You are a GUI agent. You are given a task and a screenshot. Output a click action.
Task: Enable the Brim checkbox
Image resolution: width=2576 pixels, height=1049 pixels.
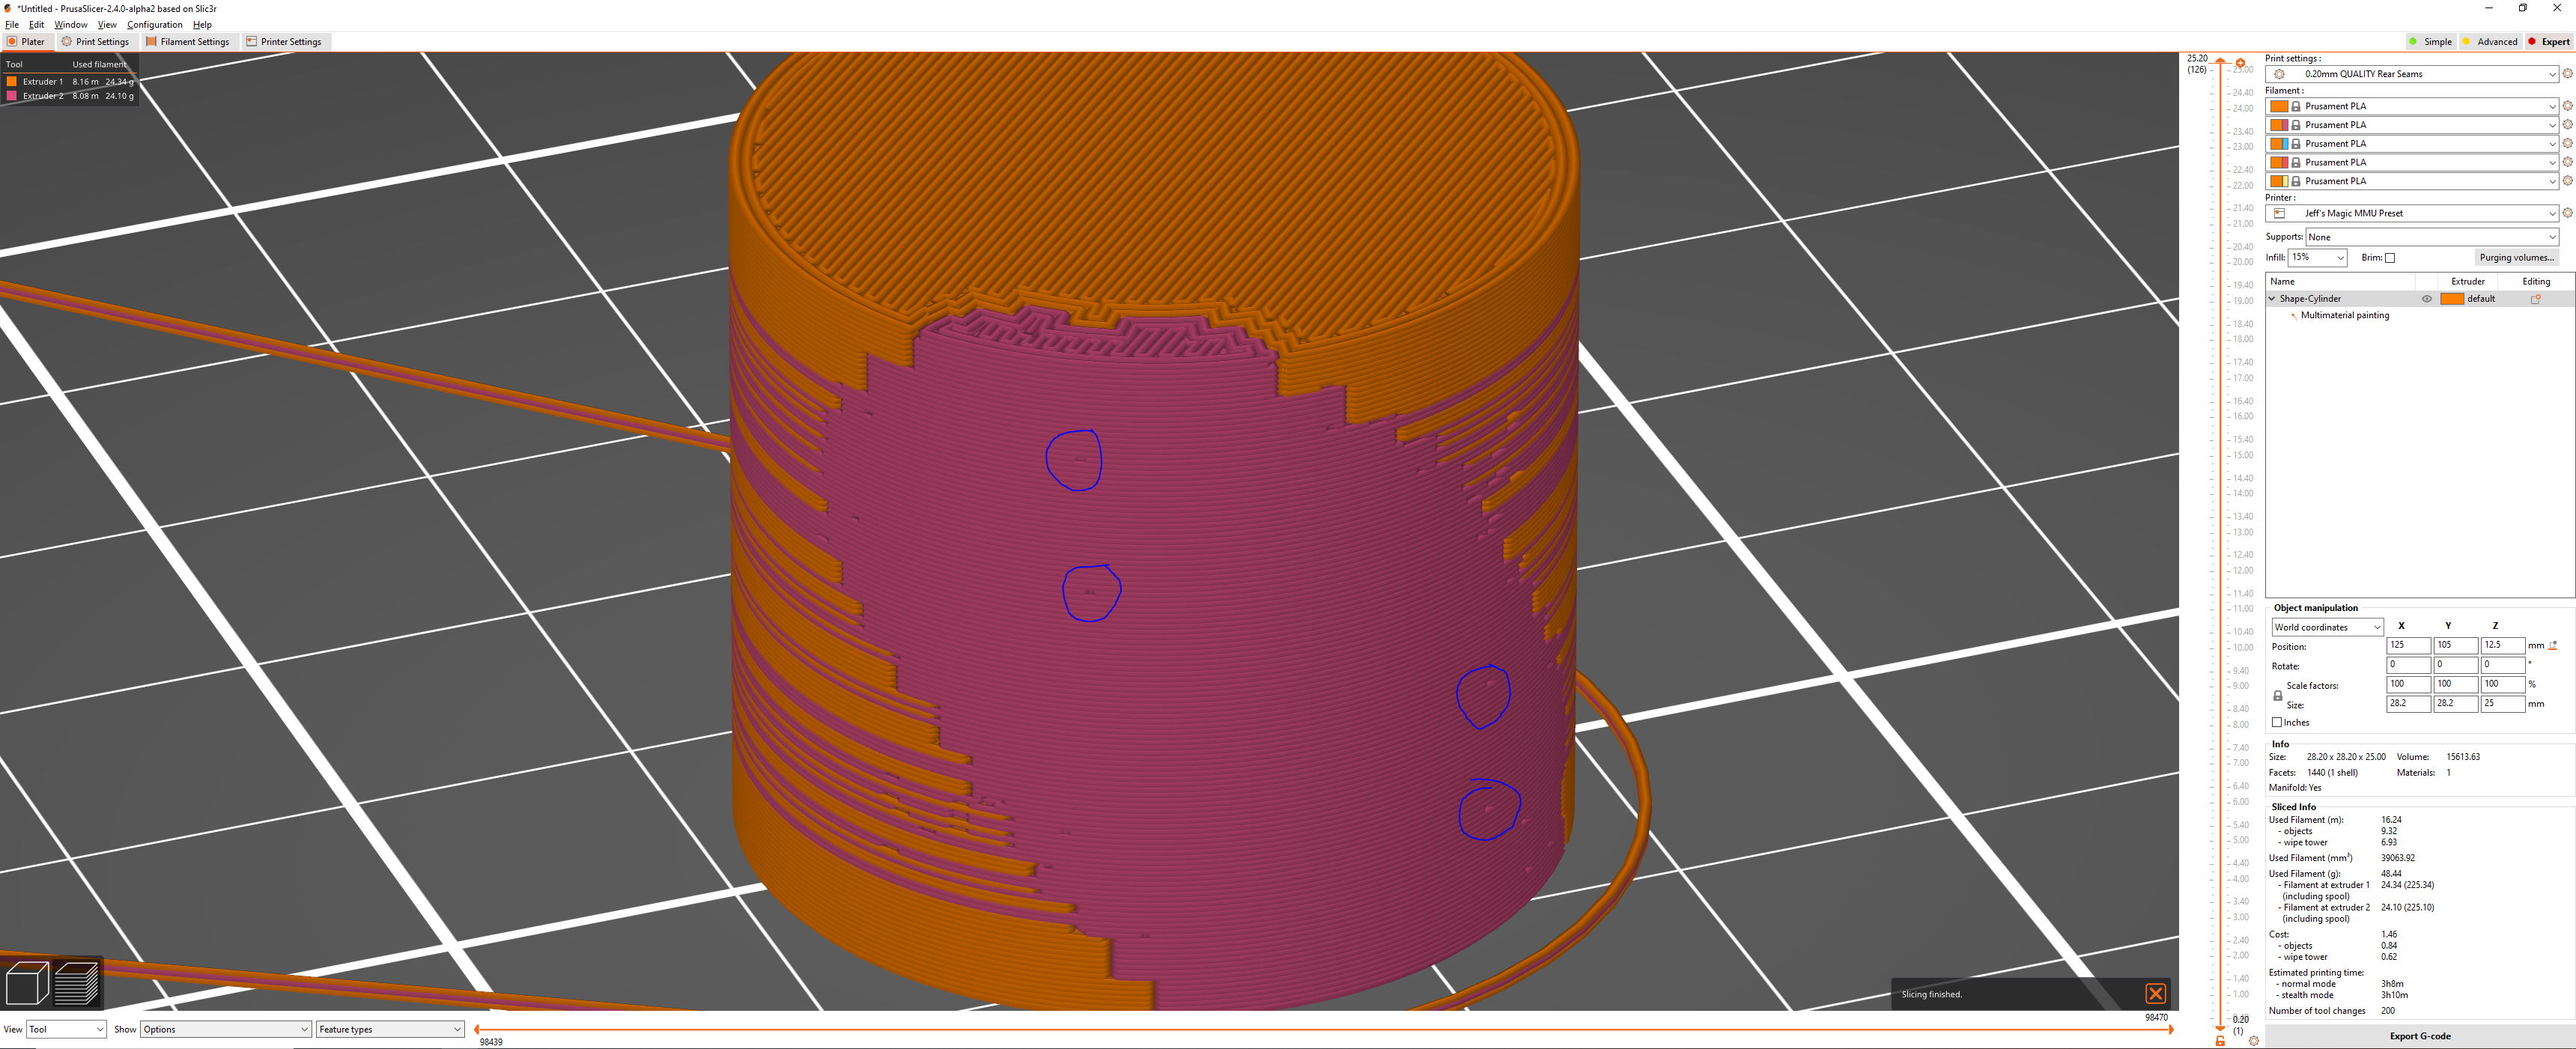(2390, 258)
